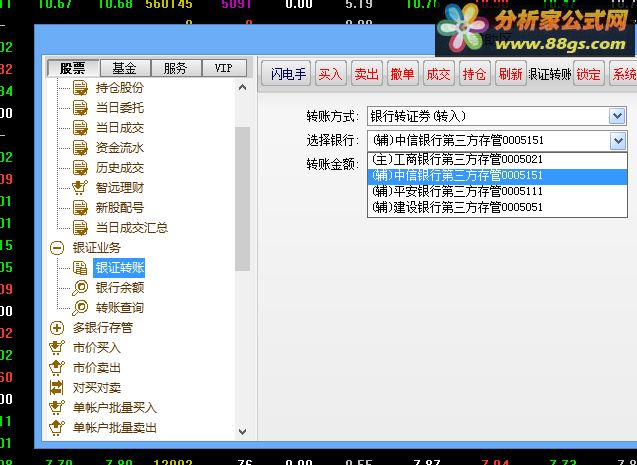Screen dimensions: 637x465
Task: Switch to the 服务 tab
Action: click(176, 68)
